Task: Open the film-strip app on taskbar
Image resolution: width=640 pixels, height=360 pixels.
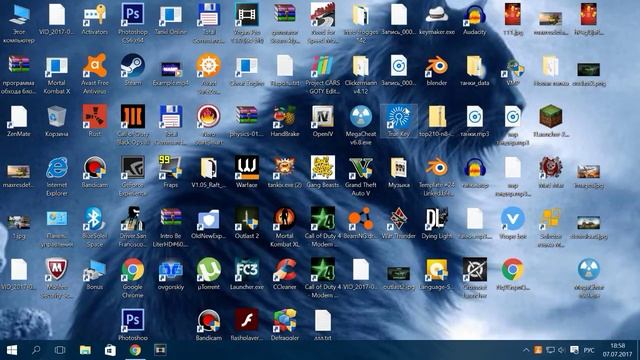Action: coord(160,350)
